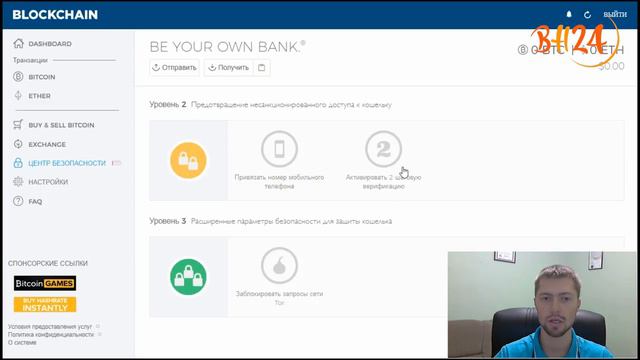Screen dimensions: 640x360
Task: Click the Ether diamond icon
Action: (x=18, y=96)
